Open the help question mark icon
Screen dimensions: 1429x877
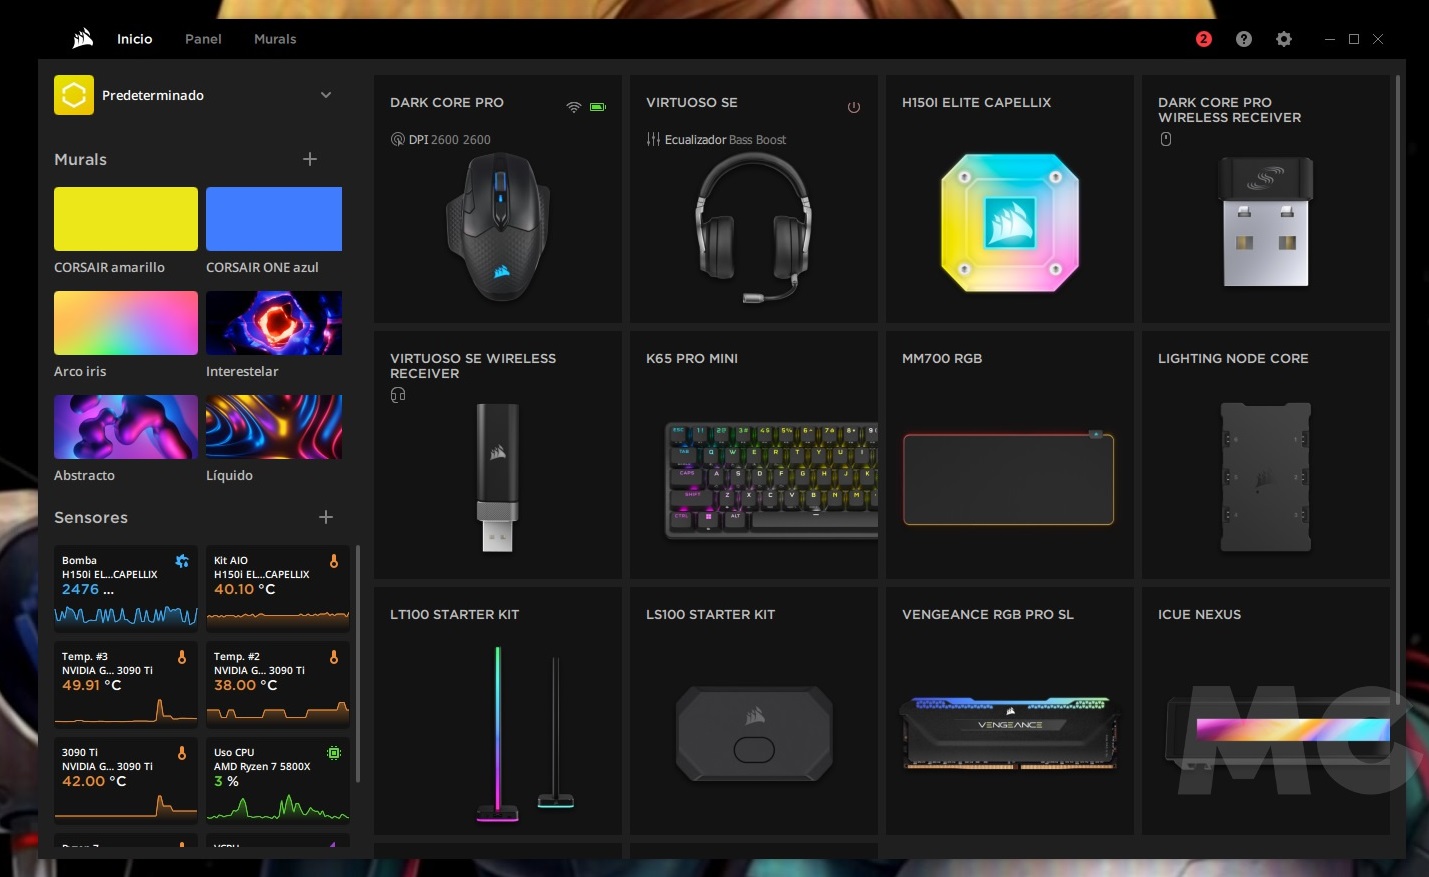point(1244,39)
